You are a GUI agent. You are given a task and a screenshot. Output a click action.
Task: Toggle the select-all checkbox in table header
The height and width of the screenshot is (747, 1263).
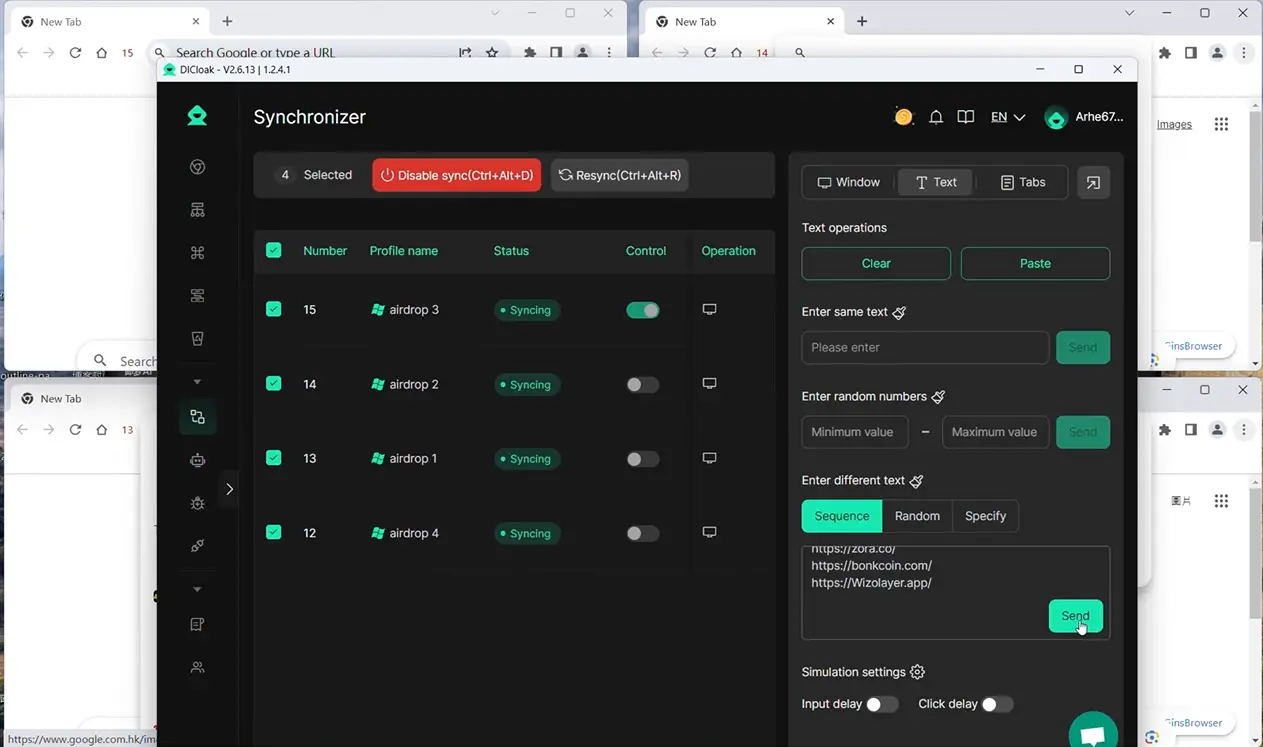point(273,250)
